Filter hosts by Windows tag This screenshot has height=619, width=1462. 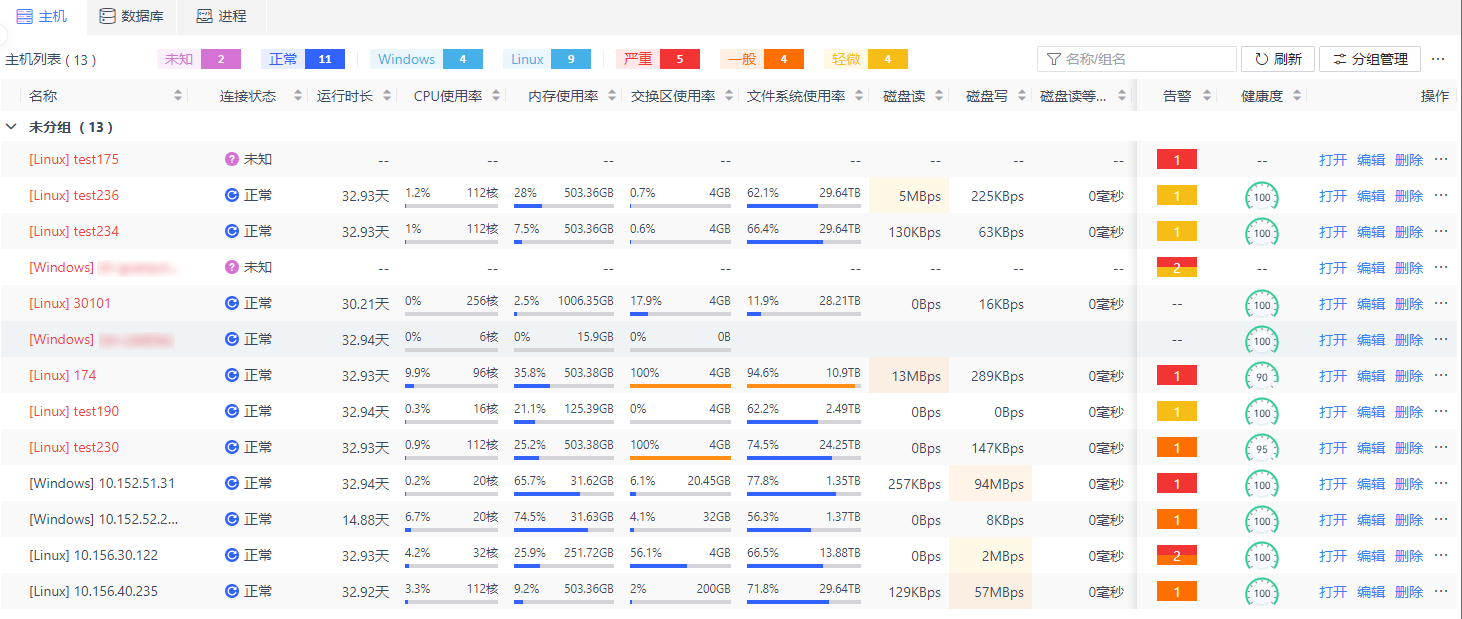coord(426,59)
